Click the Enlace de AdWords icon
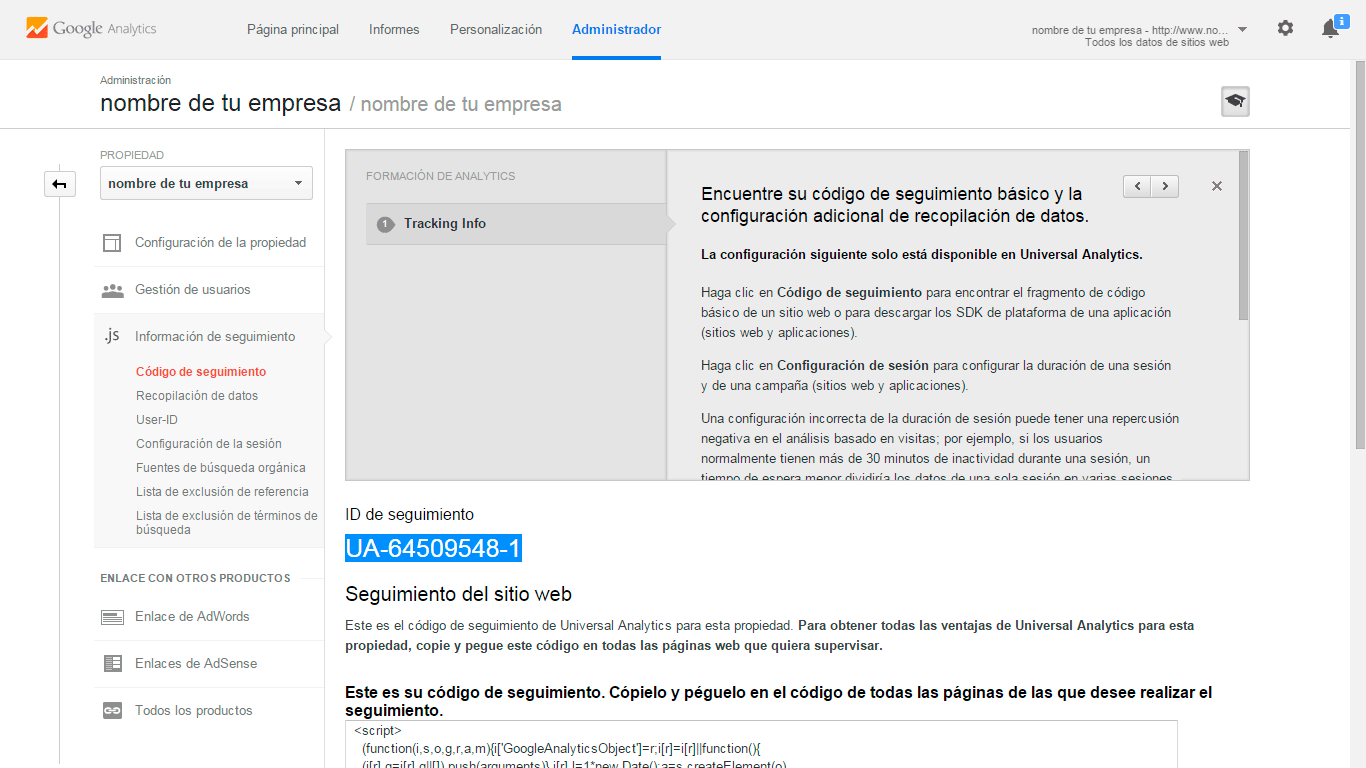This screenshot has width=1366, height=768. (113, 617)
